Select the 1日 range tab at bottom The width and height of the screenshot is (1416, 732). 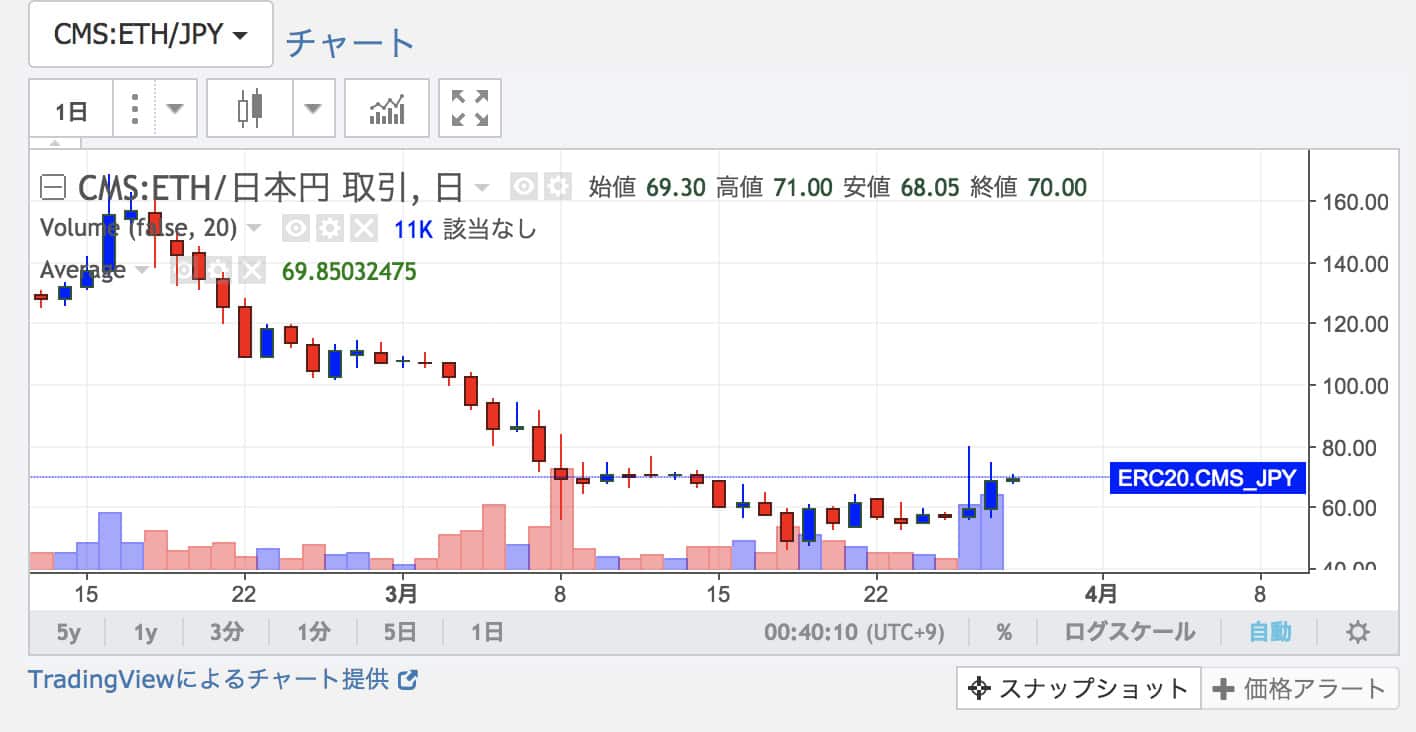point(486,632)
